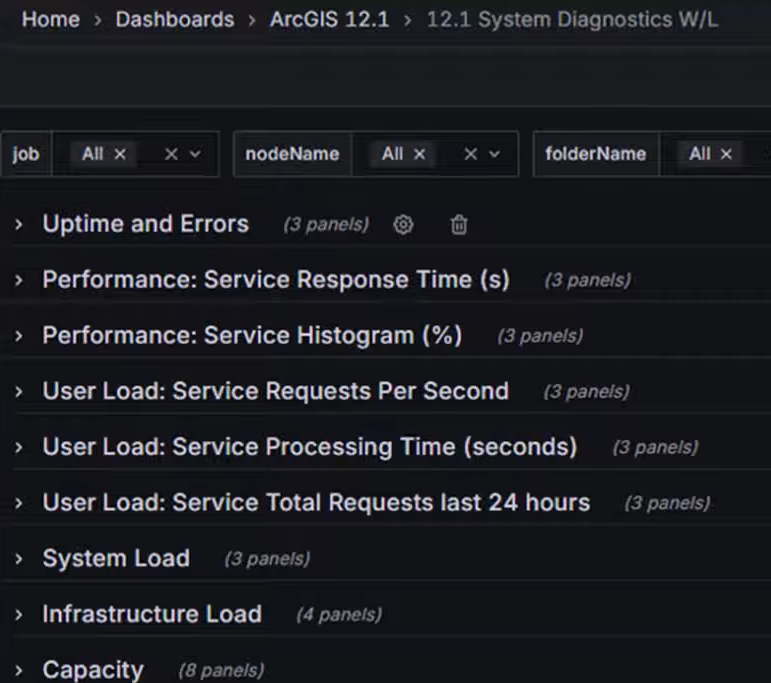The width and height of the screenshot is (771, 683).
Task: Remove the 'All' tag in the nodeName filter
Action: pyautogui.click(x=419, y=154)
